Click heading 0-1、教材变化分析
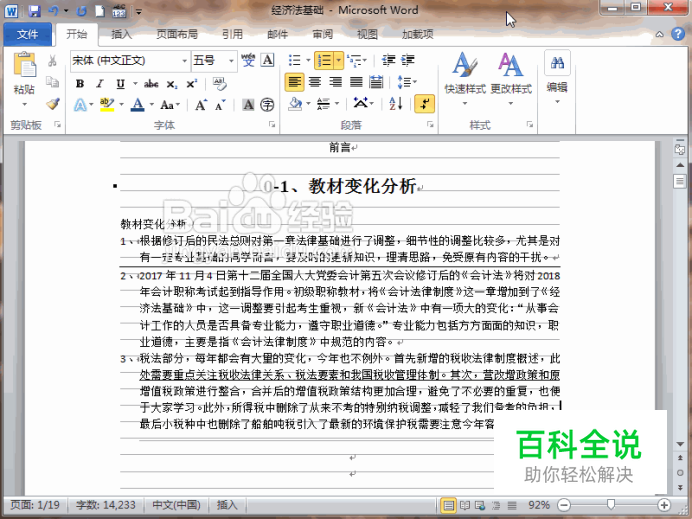Screen dimensions: 692x519 (x=340, y=186)
